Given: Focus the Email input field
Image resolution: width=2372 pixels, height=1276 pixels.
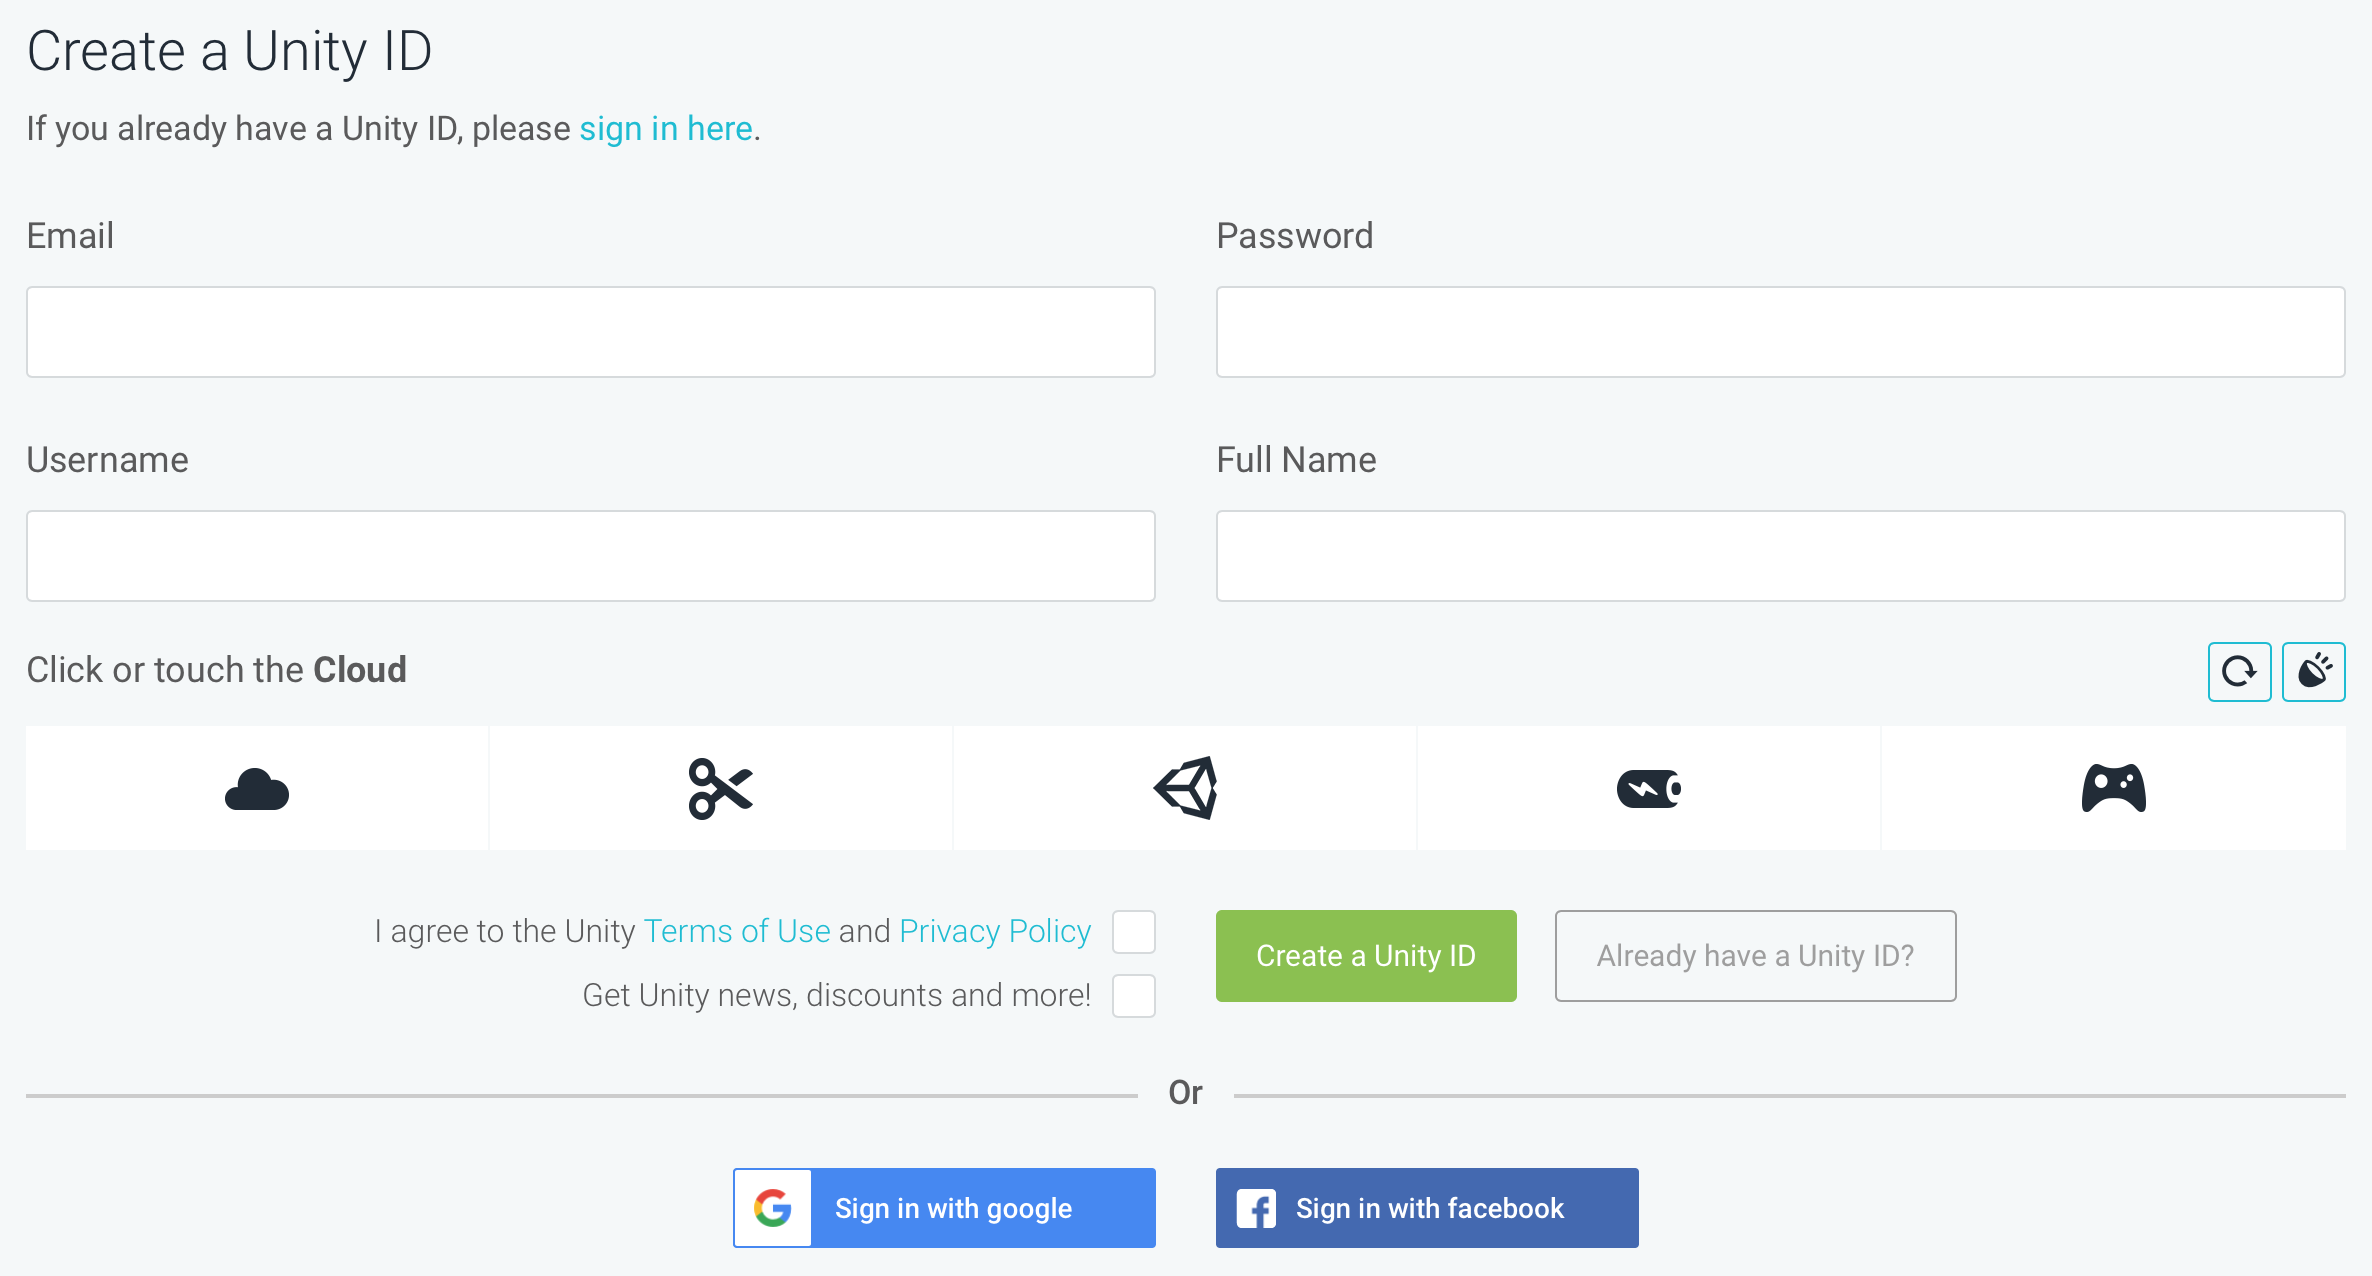Looking at the screenshot, I should click(591, 332).
